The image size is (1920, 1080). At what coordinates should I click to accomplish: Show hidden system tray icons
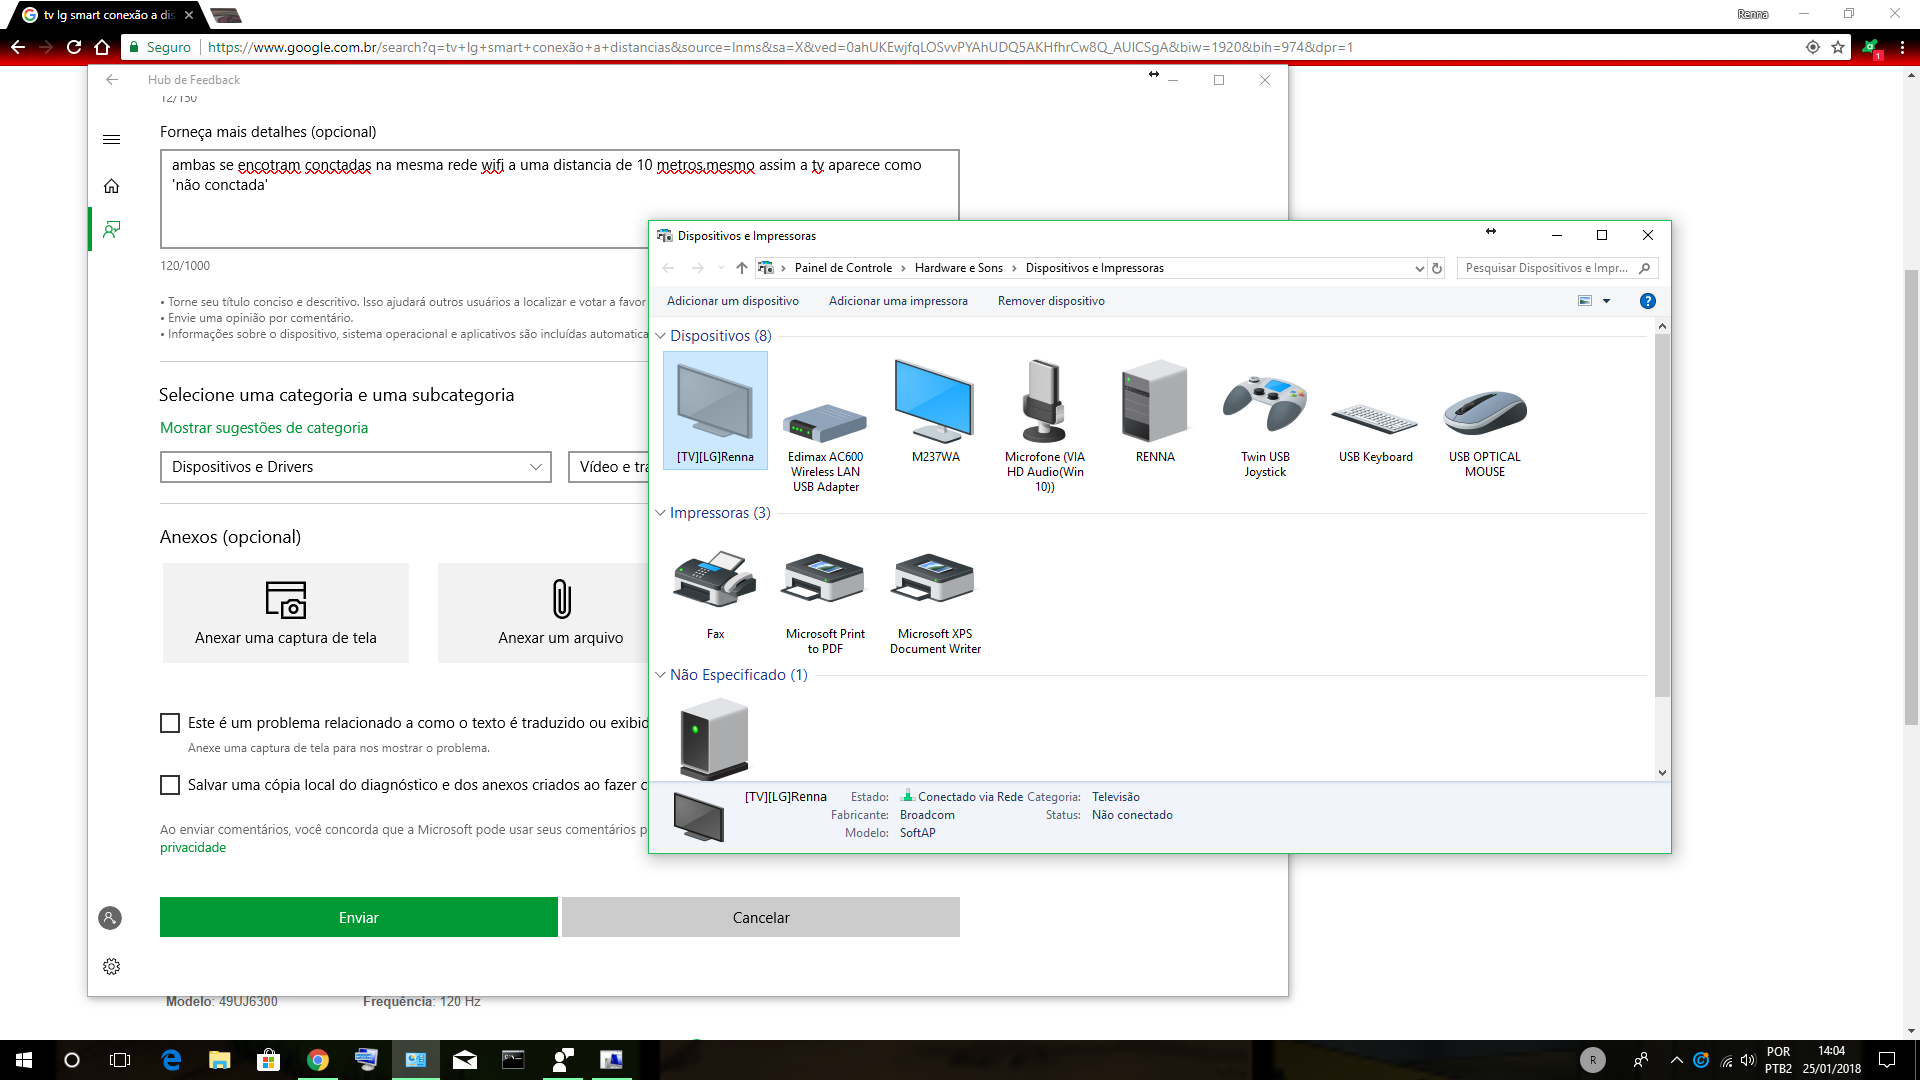[1677, 1060]
